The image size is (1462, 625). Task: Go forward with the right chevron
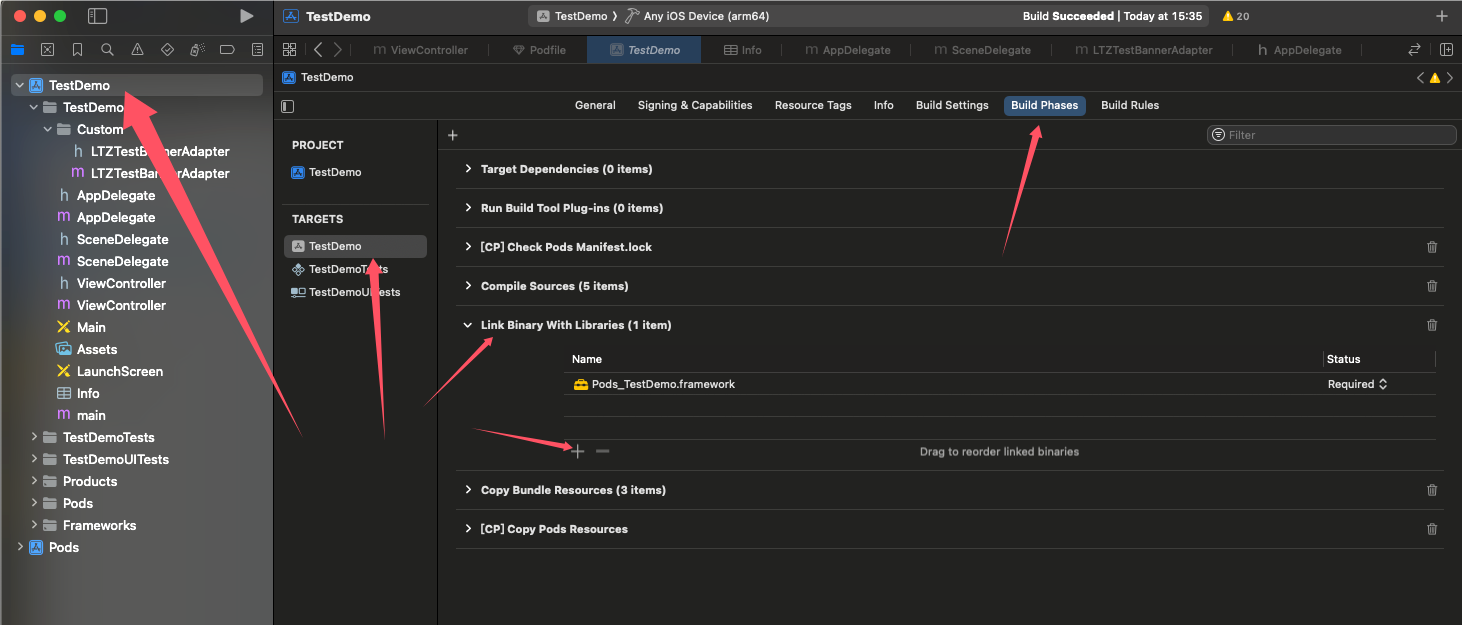tap(337, 49)
